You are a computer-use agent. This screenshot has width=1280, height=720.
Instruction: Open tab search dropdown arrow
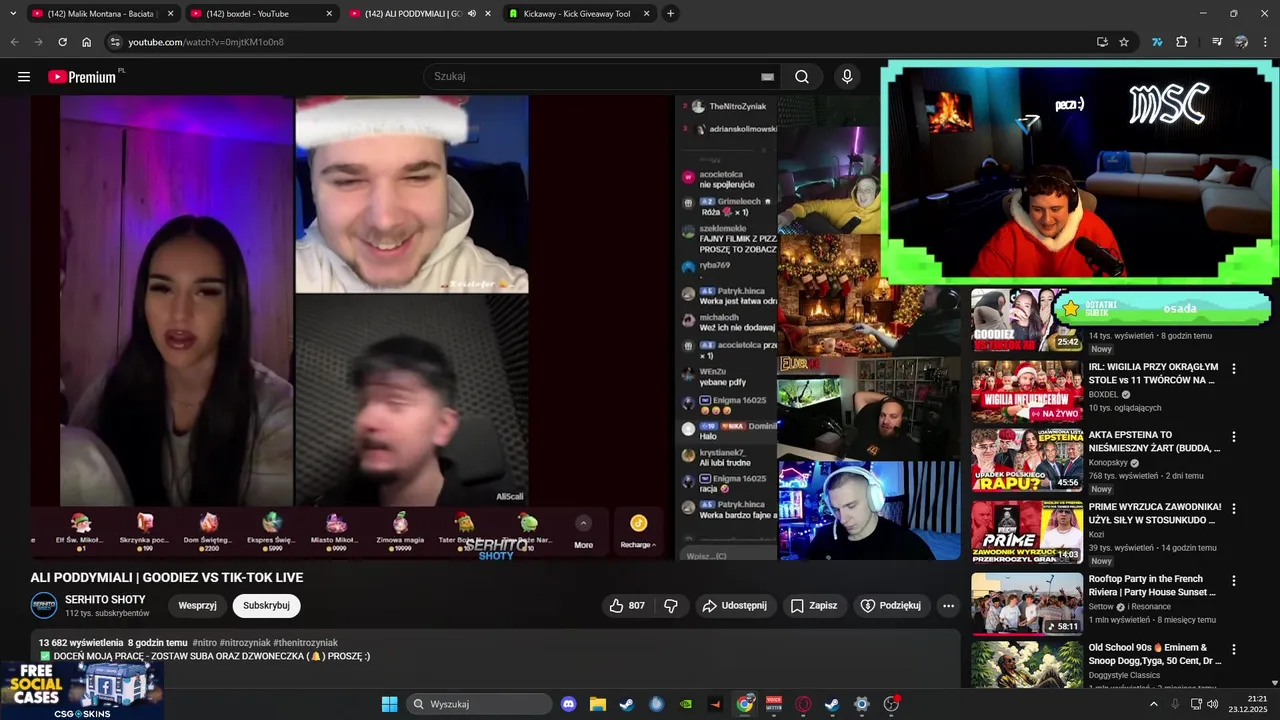tap(13, 14)
